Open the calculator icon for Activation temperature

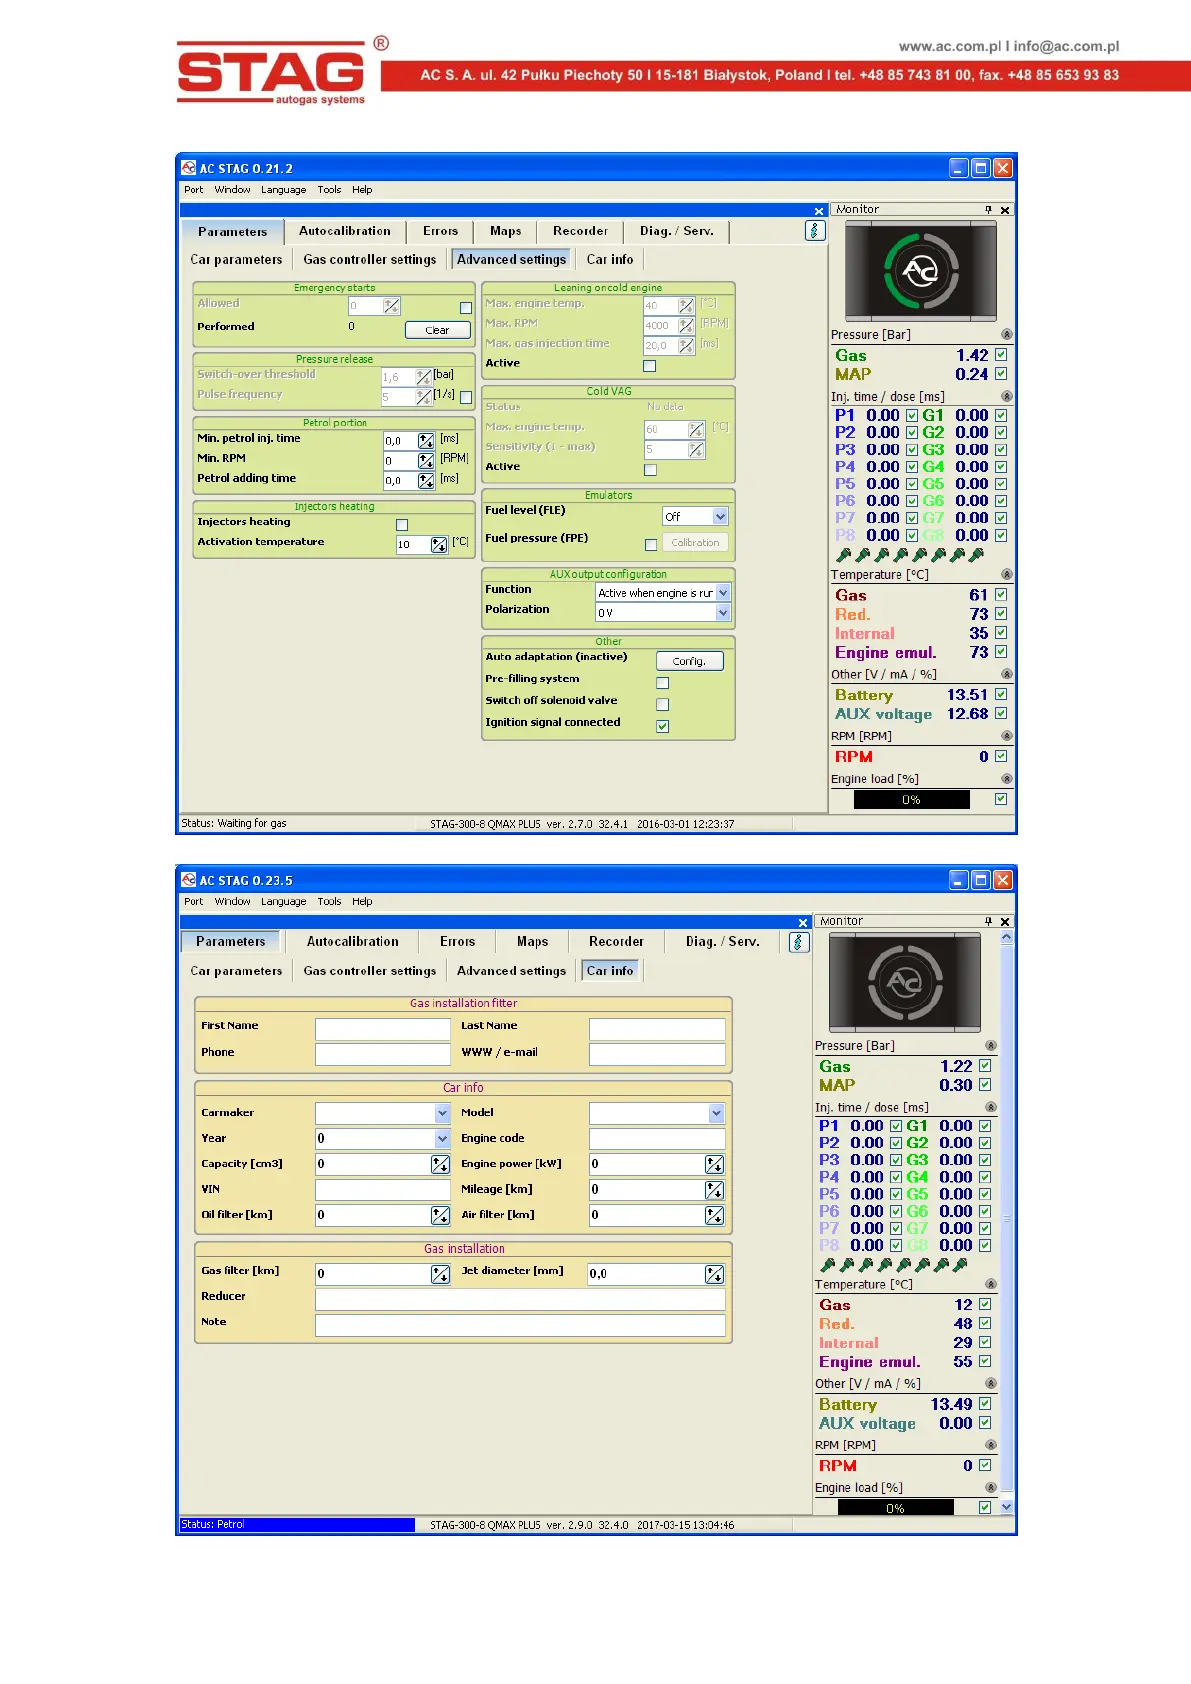pos(439,545)
